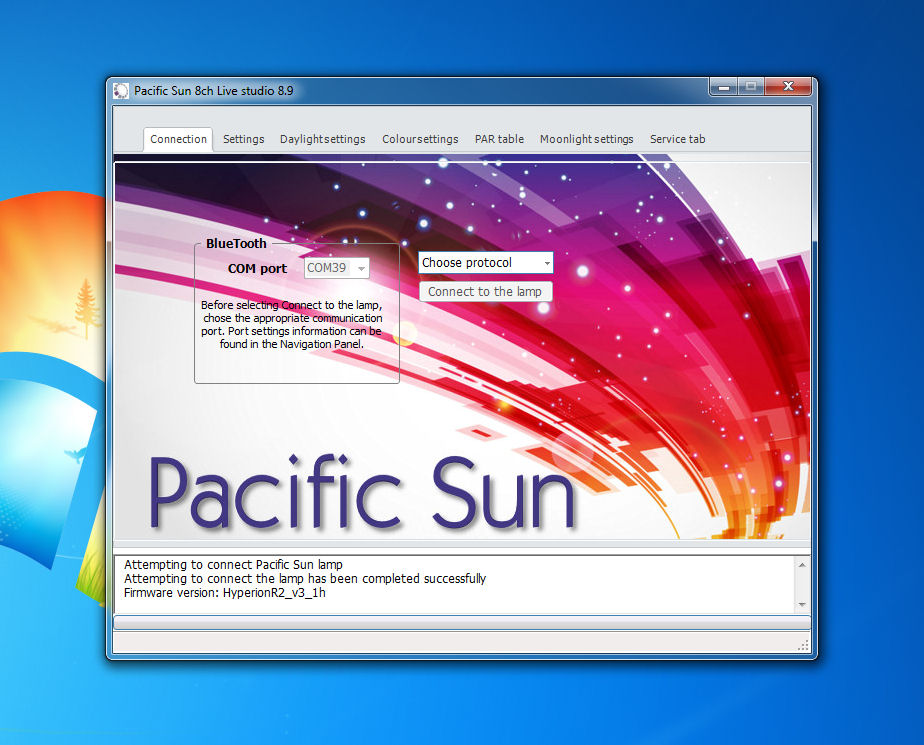This screenshot has height=745, width=924.
Task: Click the port settings instruction text
Action: tap(292, 325)
